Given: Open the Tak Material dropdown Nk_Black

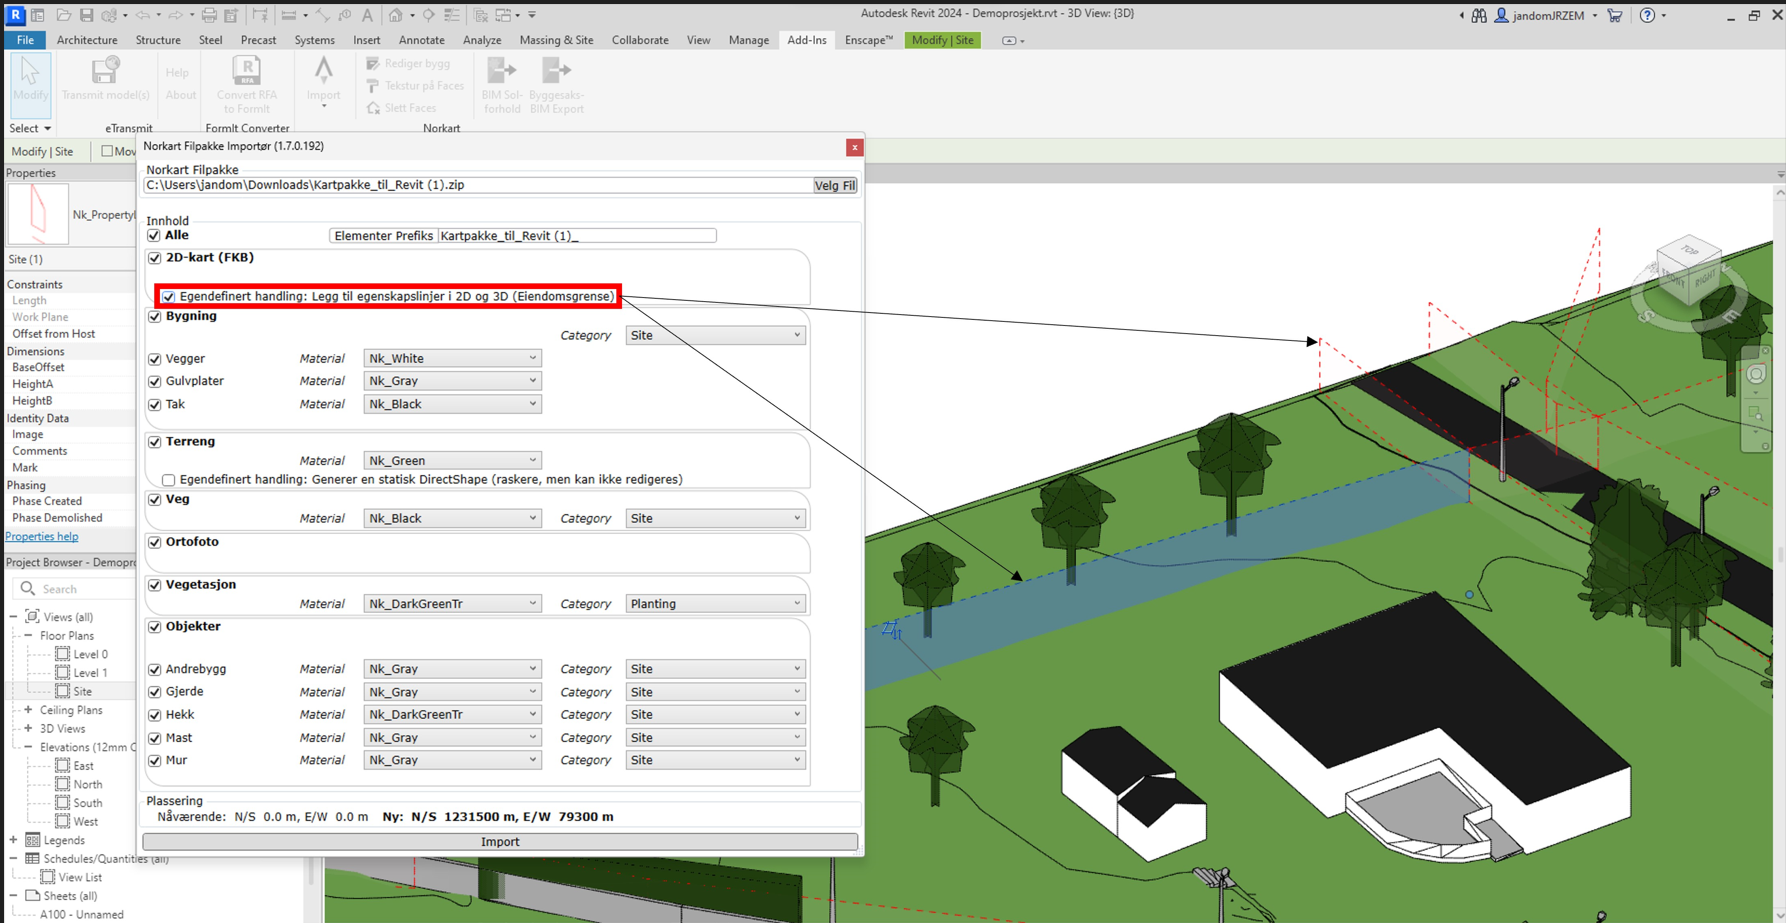Looking at the screenshot, I should click(452, 404).
